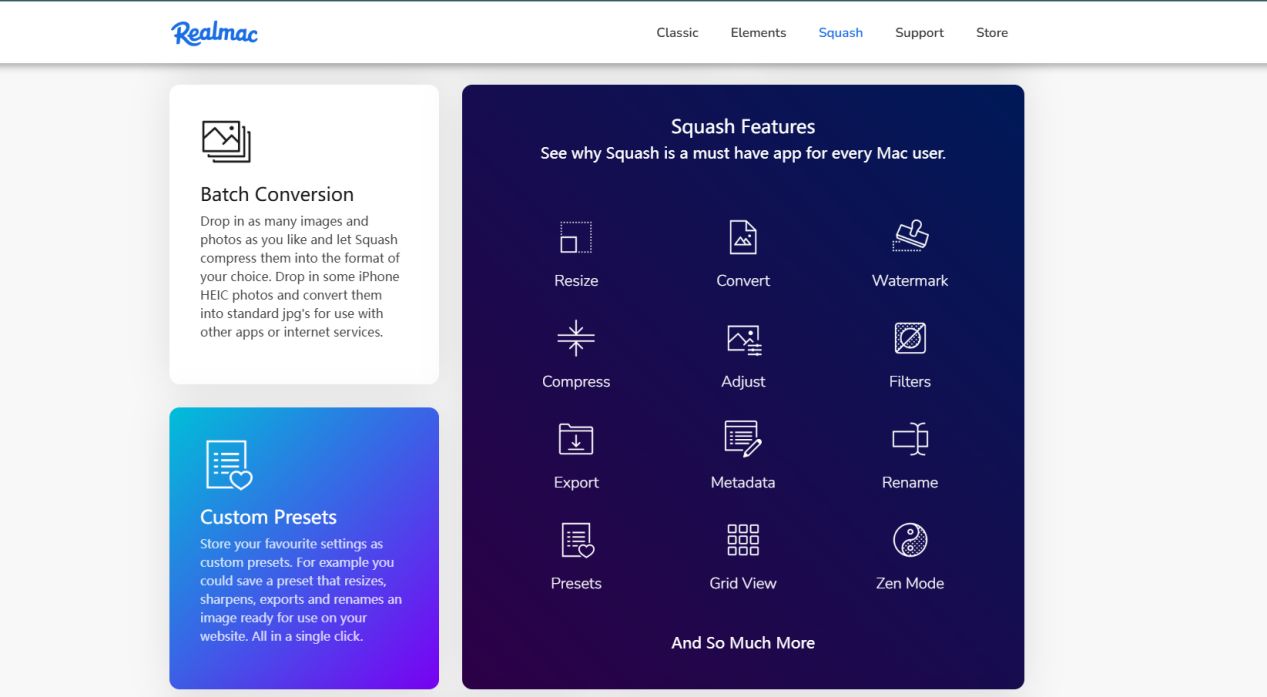The height and width of the screenshot is (697, 1267).
Task: Click the Resize label
Action: coord(576,281)
